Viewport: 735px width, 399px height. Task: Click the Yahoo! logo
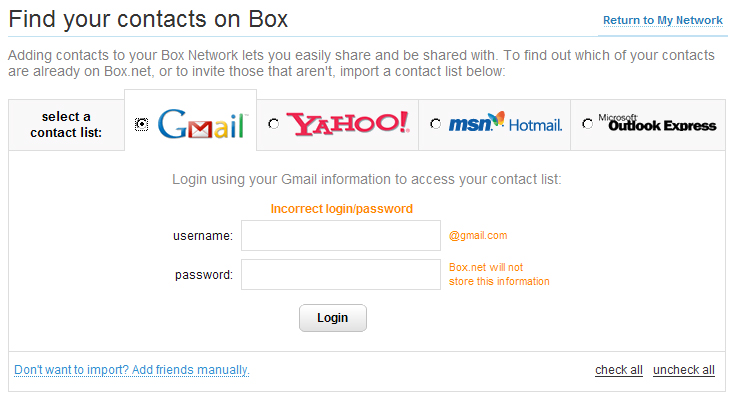click(x=348, y=124)
